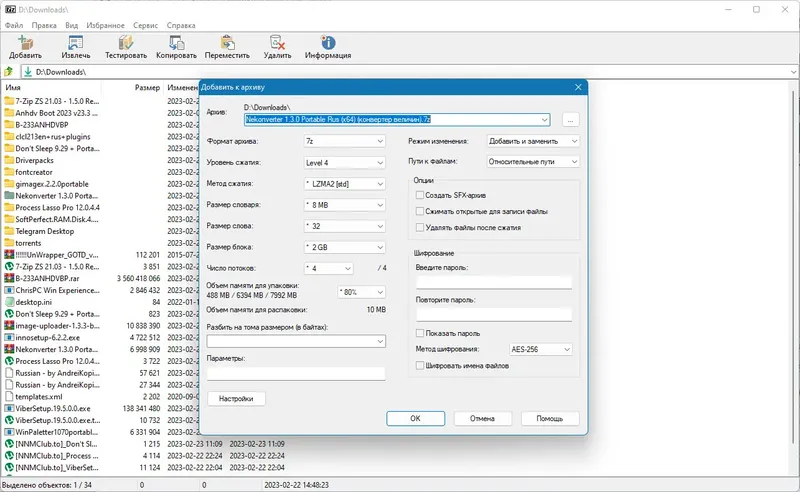Click the Переместить toolbar icon

pos(227,42)
